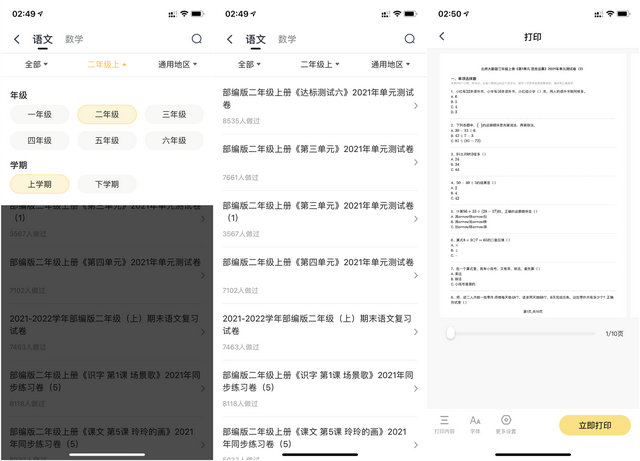Open search on the test paper list screen

click(410, 39)
